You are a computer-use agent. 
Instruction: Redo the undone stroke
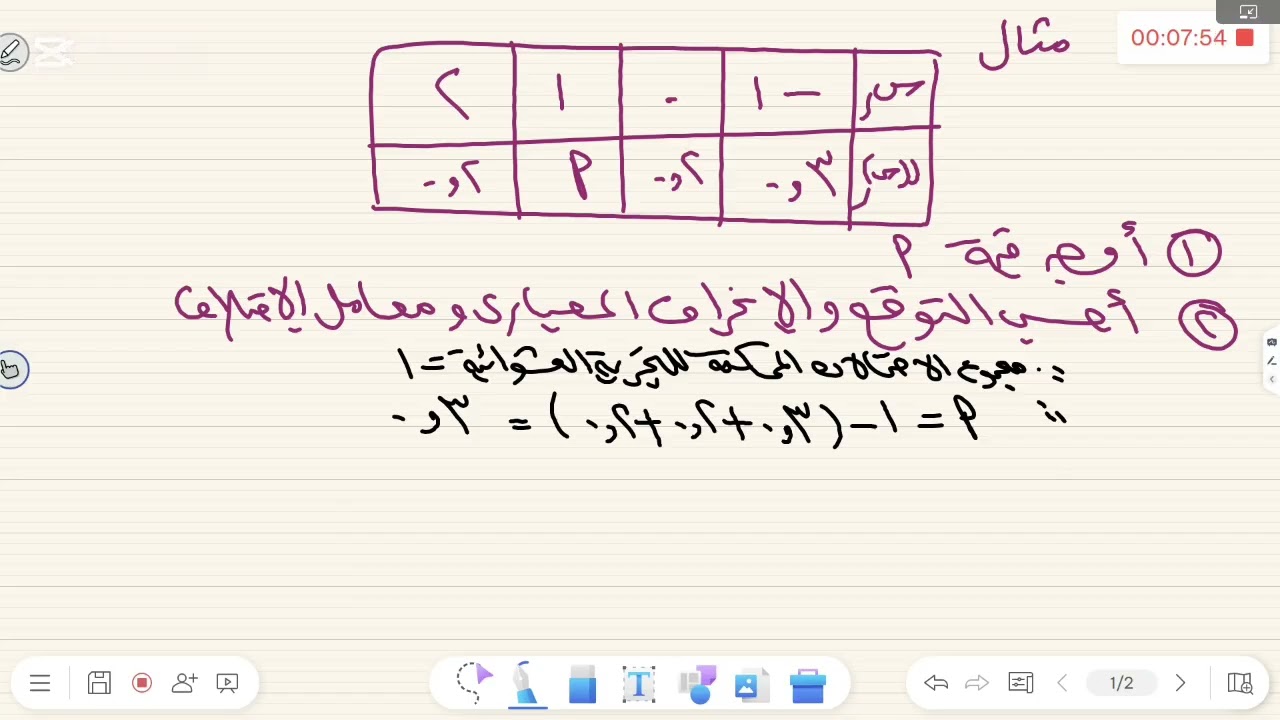(x=977, y=683)
